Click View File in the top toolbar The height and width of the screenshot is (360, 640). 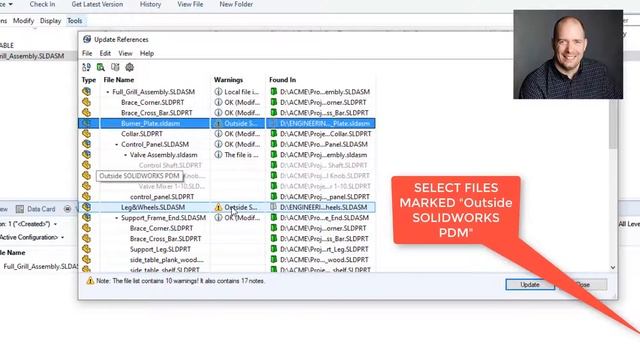pos(190,4)
